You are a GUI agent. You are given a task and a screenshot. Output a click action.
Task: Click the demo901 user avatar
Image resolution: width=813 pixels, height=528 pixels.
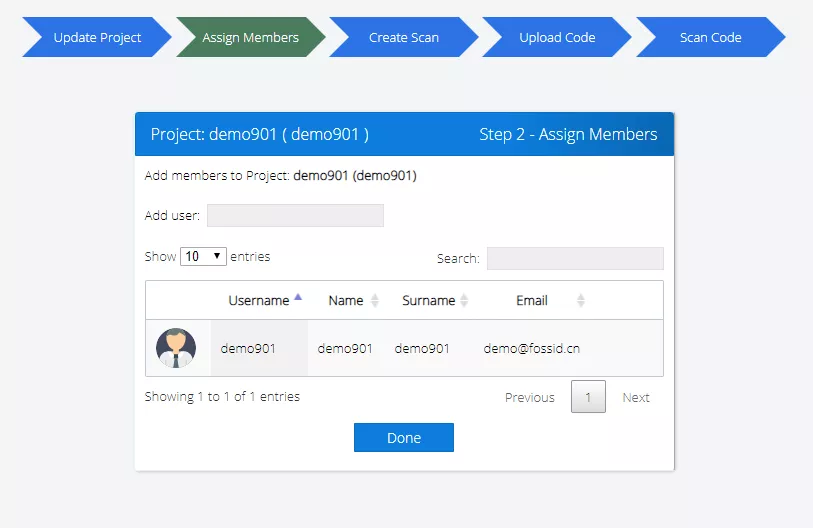[176, 348]
